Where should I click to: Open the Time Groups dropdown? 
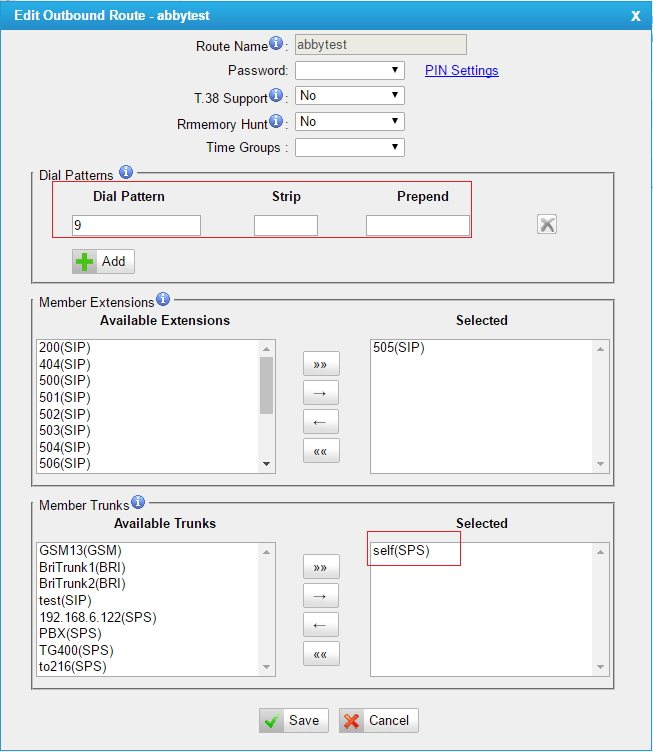click(x=350, y=147)
